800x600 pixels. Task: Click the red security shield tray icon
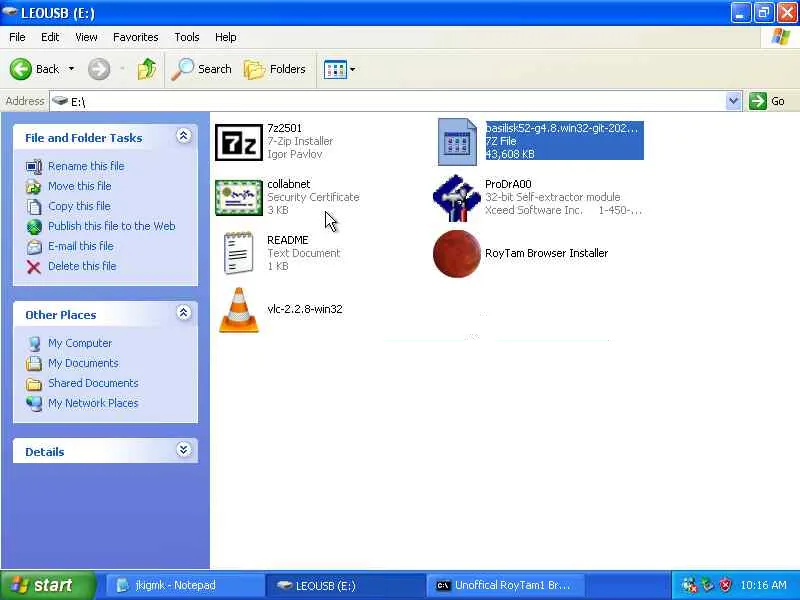(x=726, y=585)
